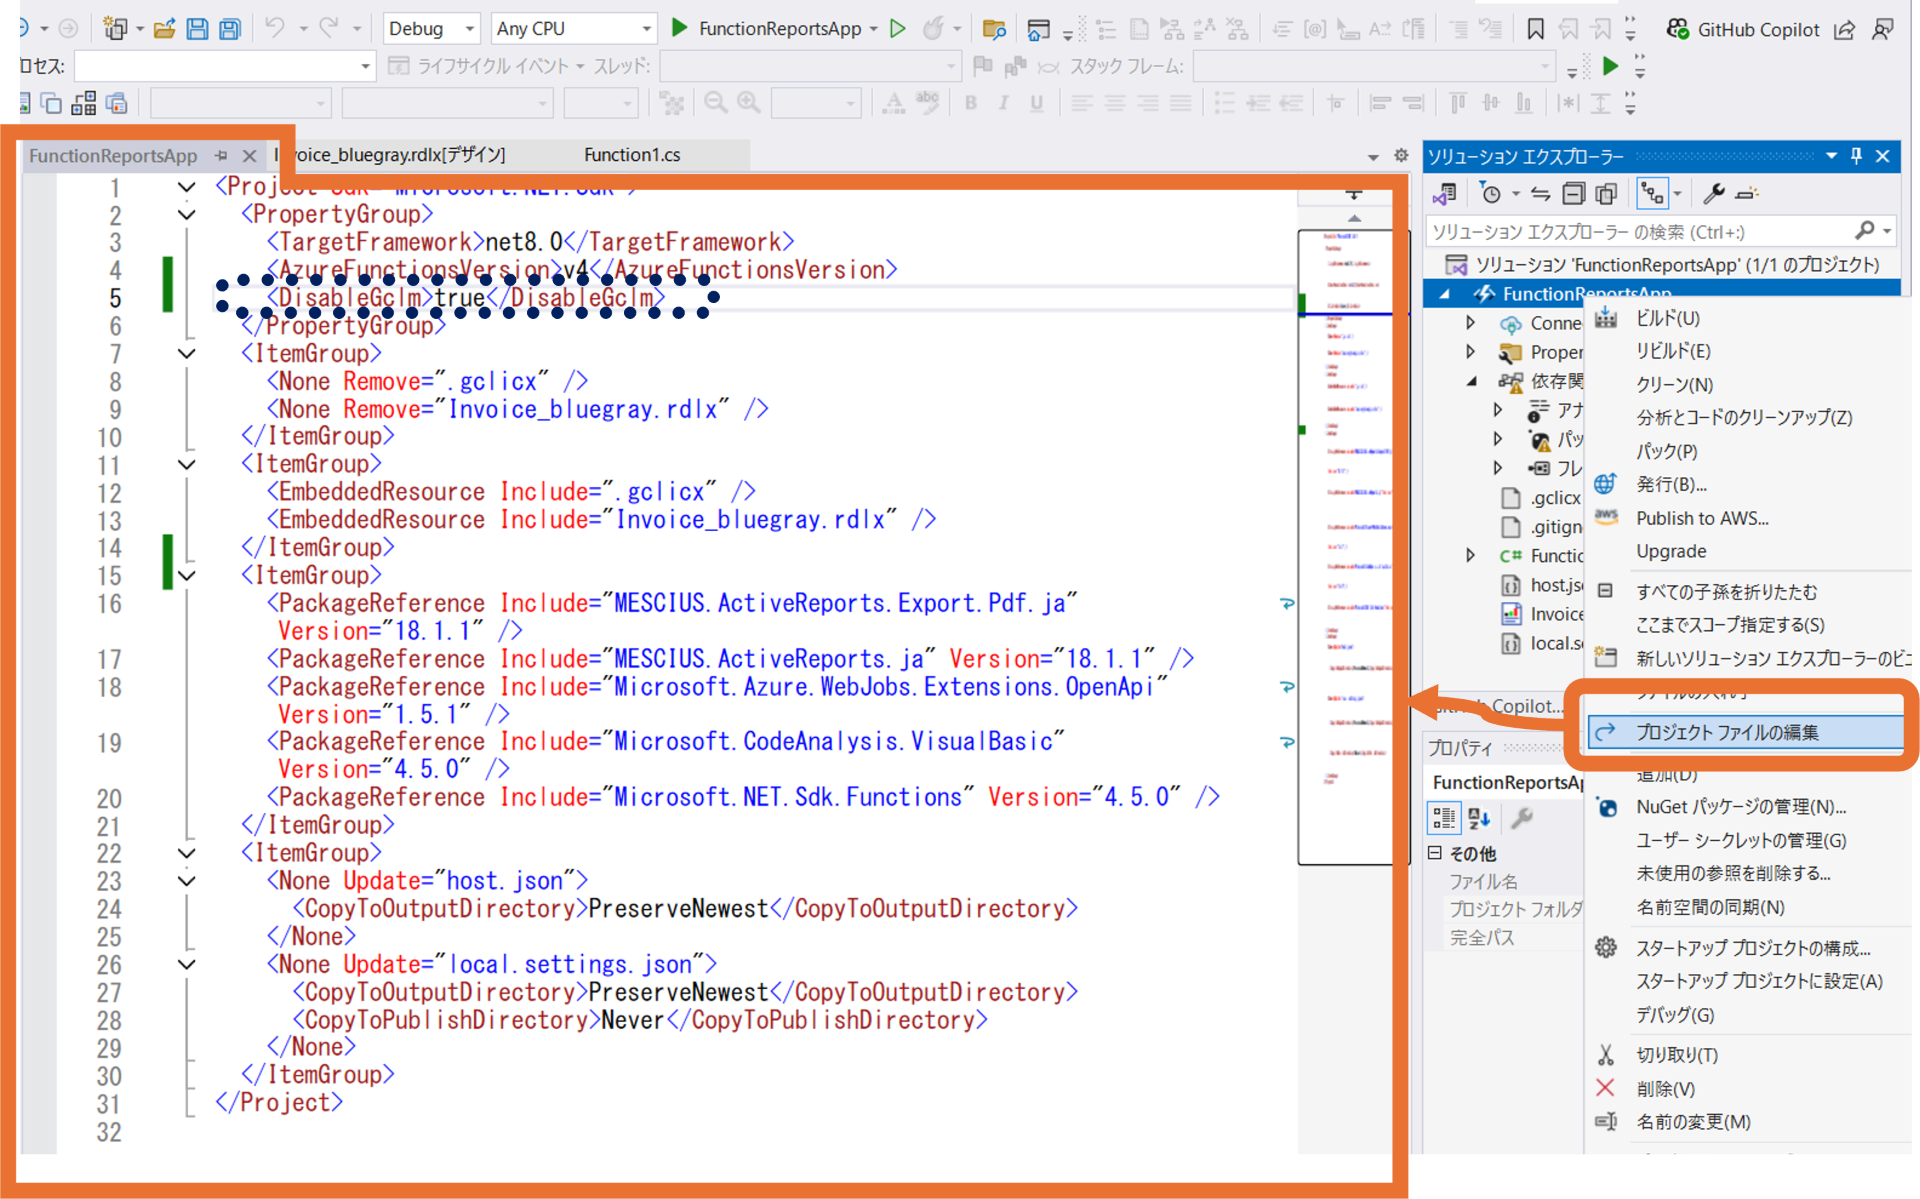1920x1199 pixels.
Task: Click the Show All Files icon in Solution Explorer
Action: tap(1606, 193)
